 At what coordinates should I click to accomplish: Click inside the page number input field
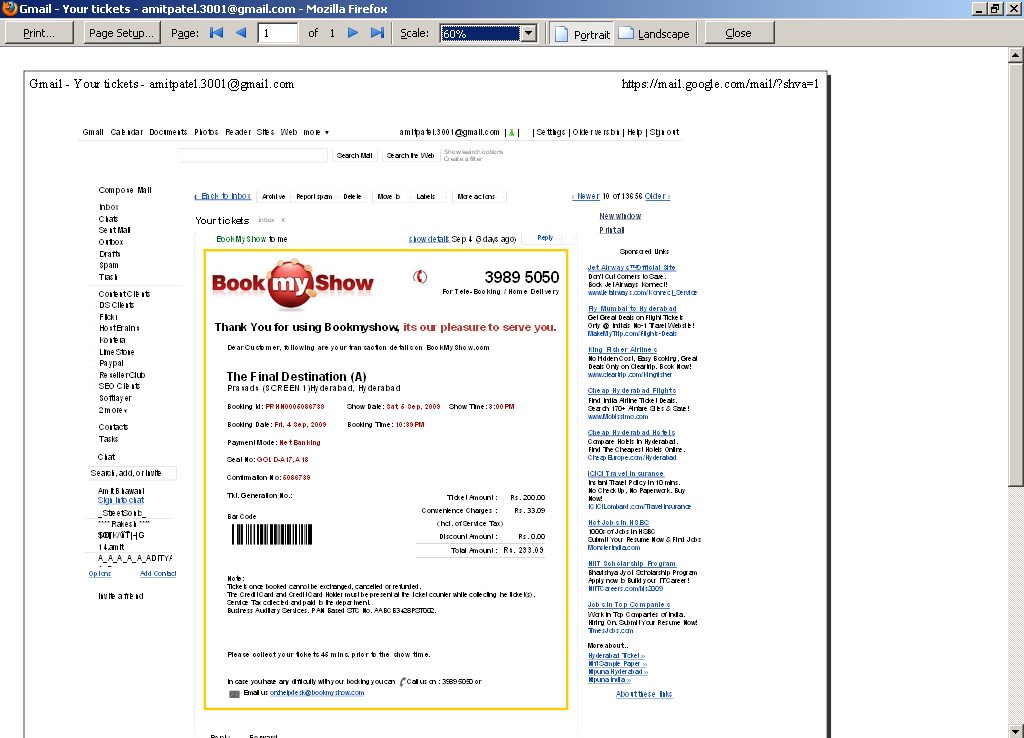[x=277, y=32]
